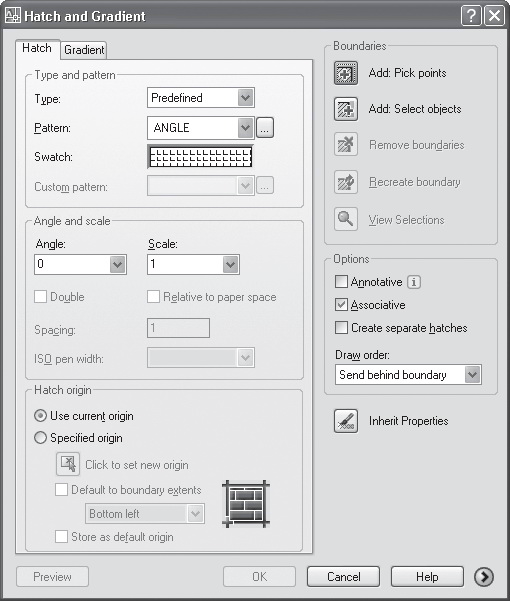The width and height of the screenshot is (510, 601).
Task: Select the Specified origin radio button
Action: pyautogui.click(x=40, y=438)
